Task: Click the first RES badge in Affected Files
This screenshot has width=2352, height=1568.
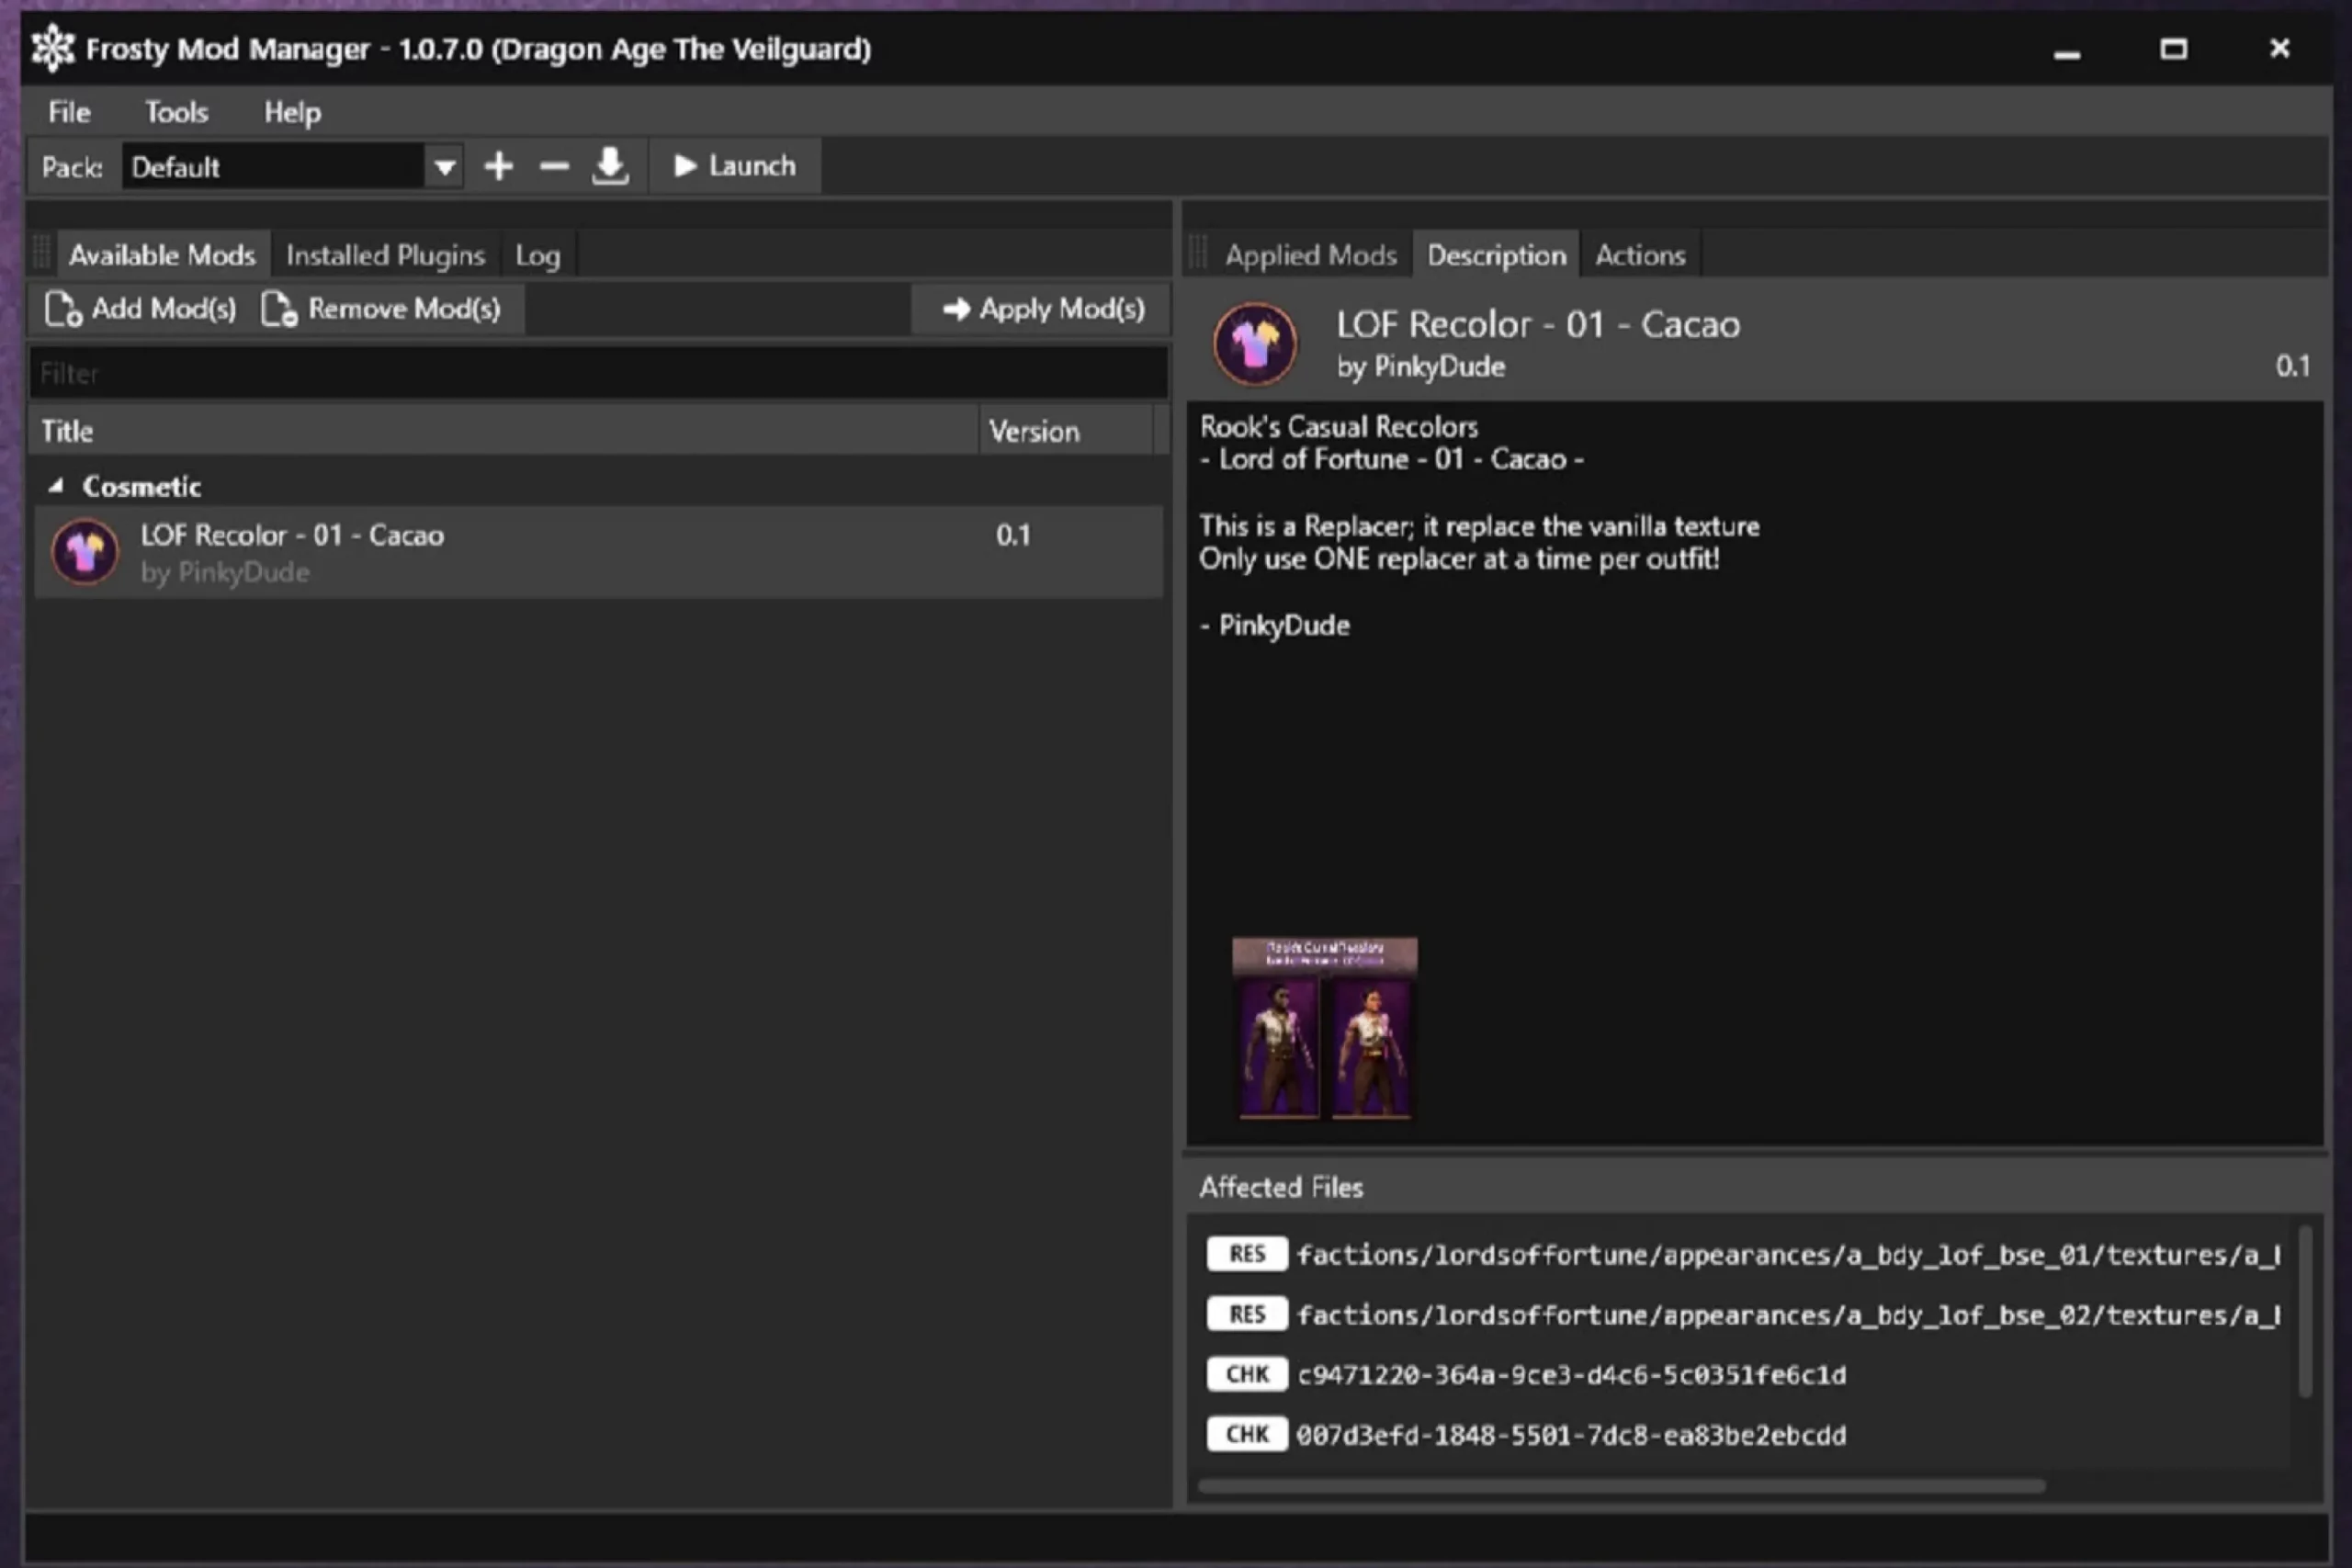Action: click(x=1246, y=1254)
